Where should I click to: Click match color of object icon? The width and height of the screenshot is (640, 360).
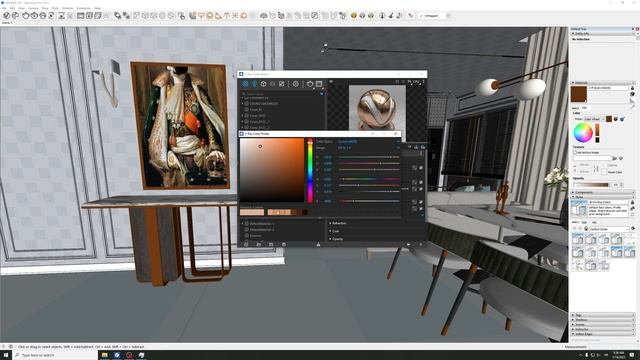(616, 119)
